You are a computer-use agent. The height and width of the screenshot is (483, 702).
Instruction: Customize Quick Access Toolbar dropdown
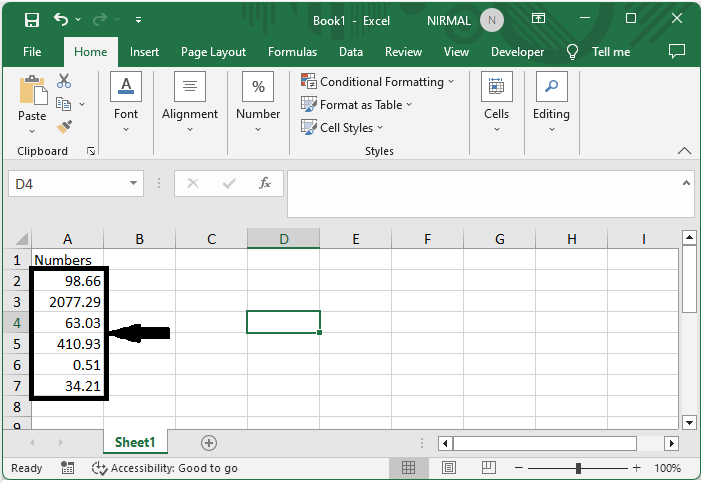point(138,20)
